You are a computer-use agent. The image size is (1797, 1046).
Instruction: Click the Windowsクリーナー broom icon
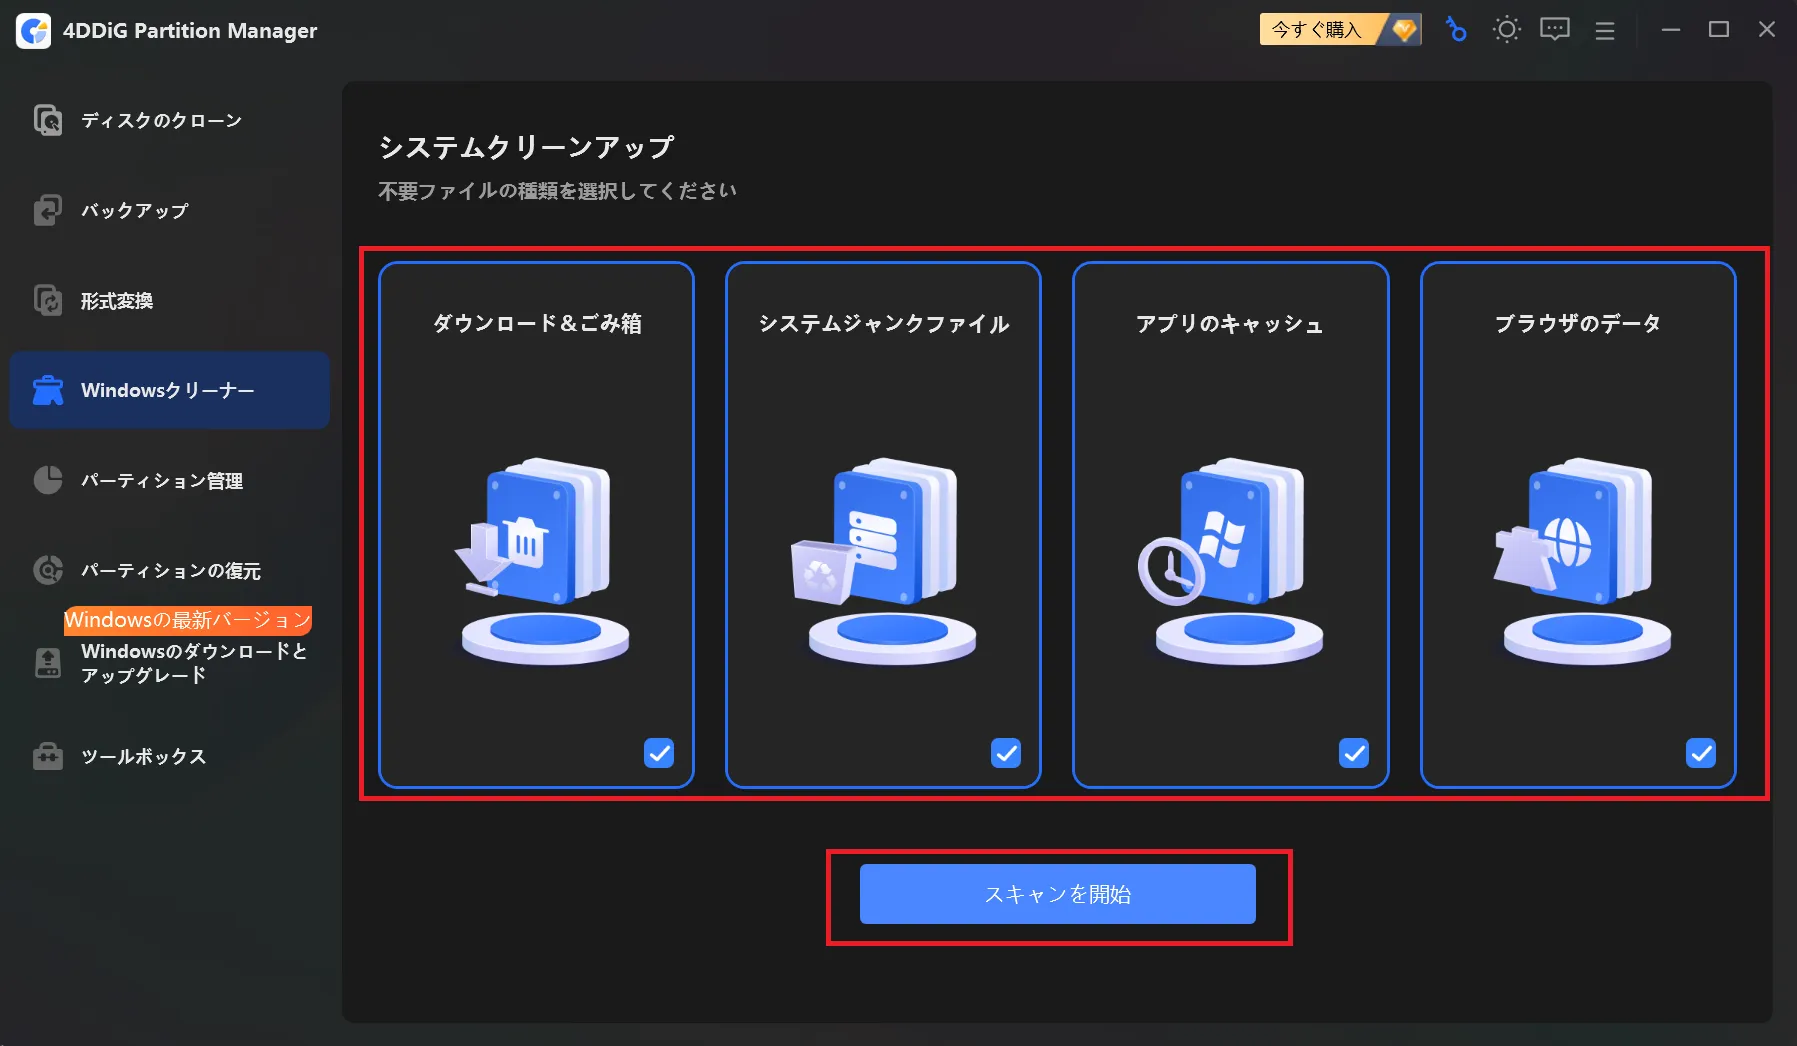click(48, 390)
